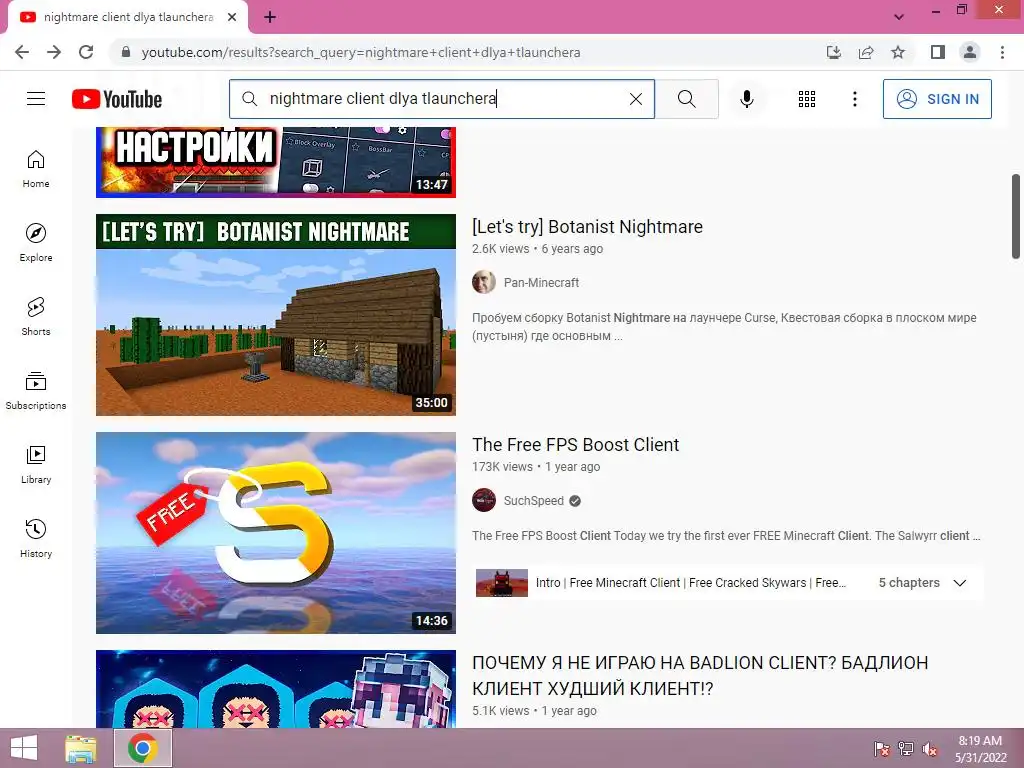Open History in the sidebar
This screenshot has width=1024, height=768.
click(36, 539)
